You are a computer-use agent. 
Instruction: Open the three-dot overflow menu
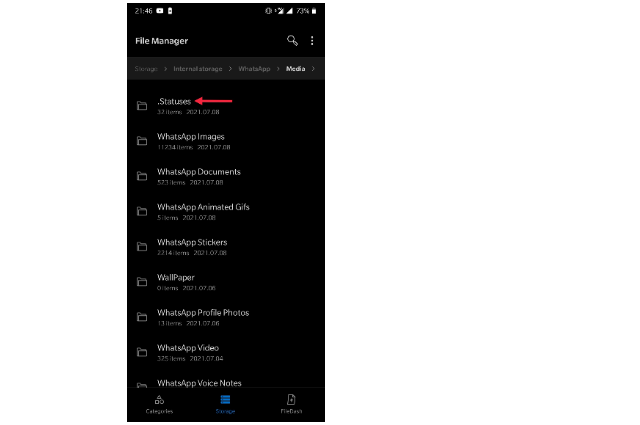point(312,40)
